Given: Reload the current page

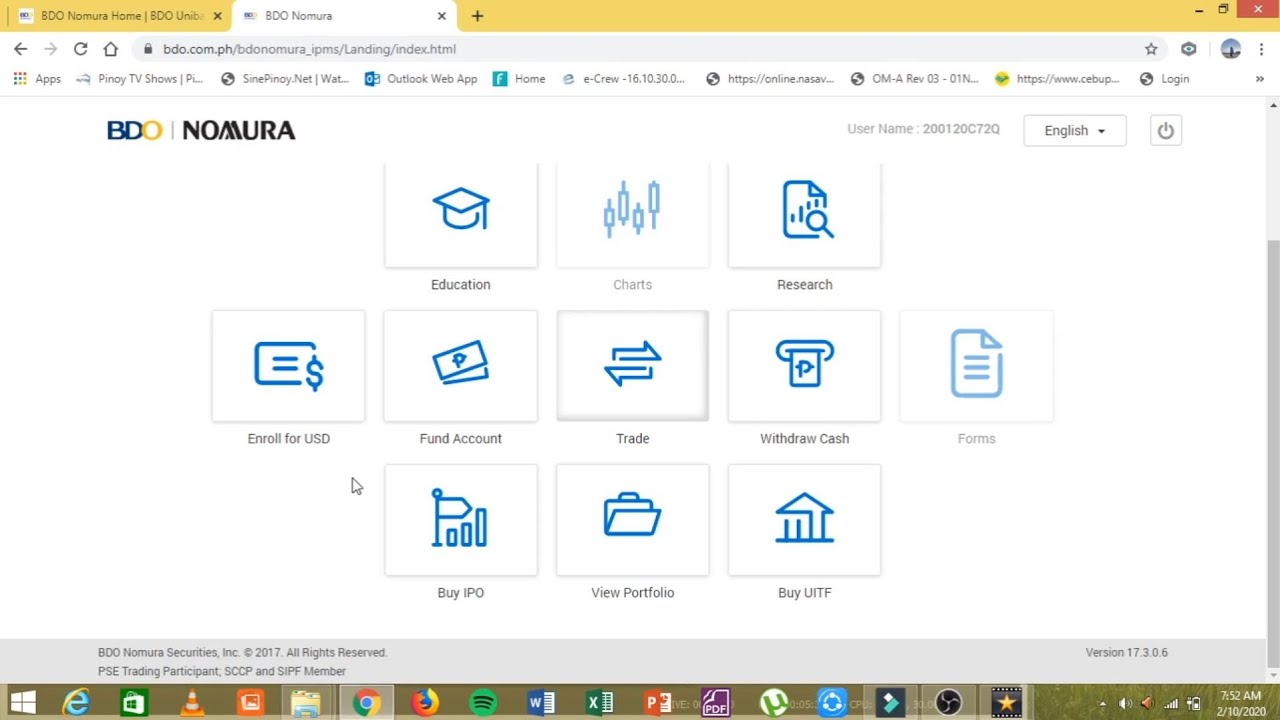Looking at the screenshot, I should [x=80, y=49].
